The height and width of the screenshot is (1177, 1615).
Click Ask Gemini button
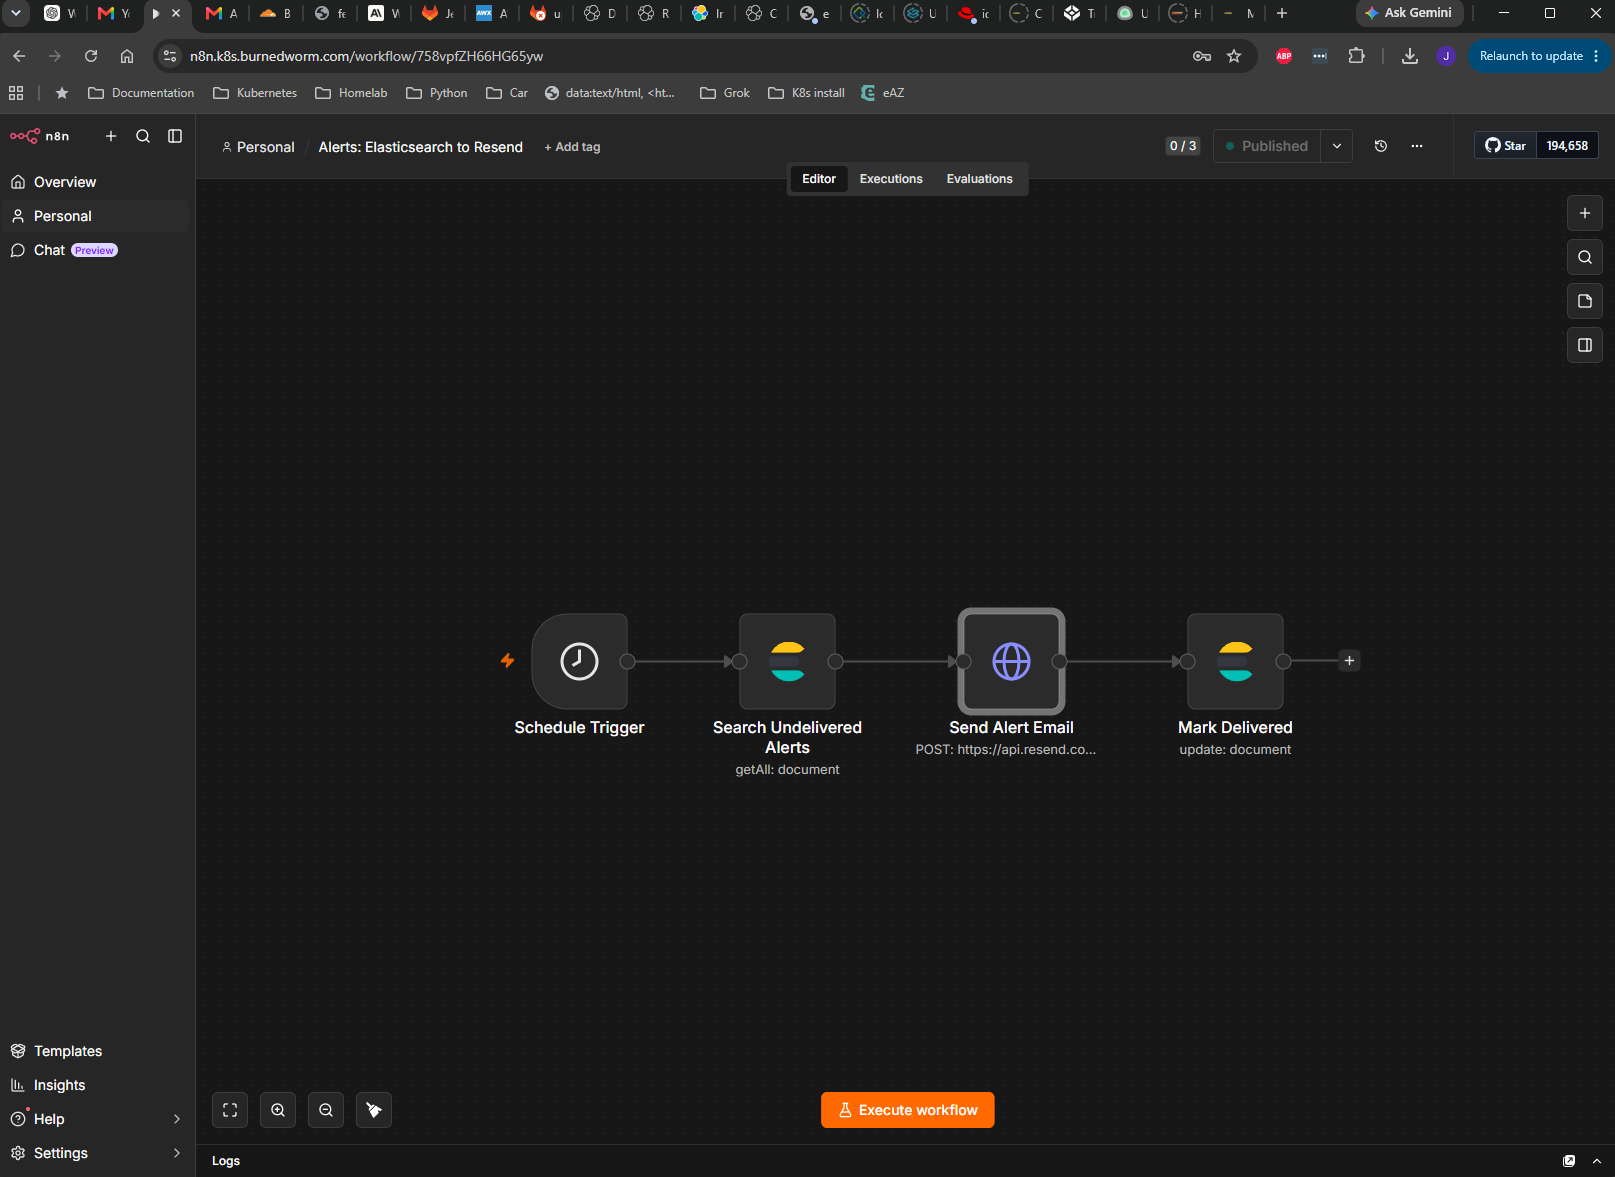1409,13
